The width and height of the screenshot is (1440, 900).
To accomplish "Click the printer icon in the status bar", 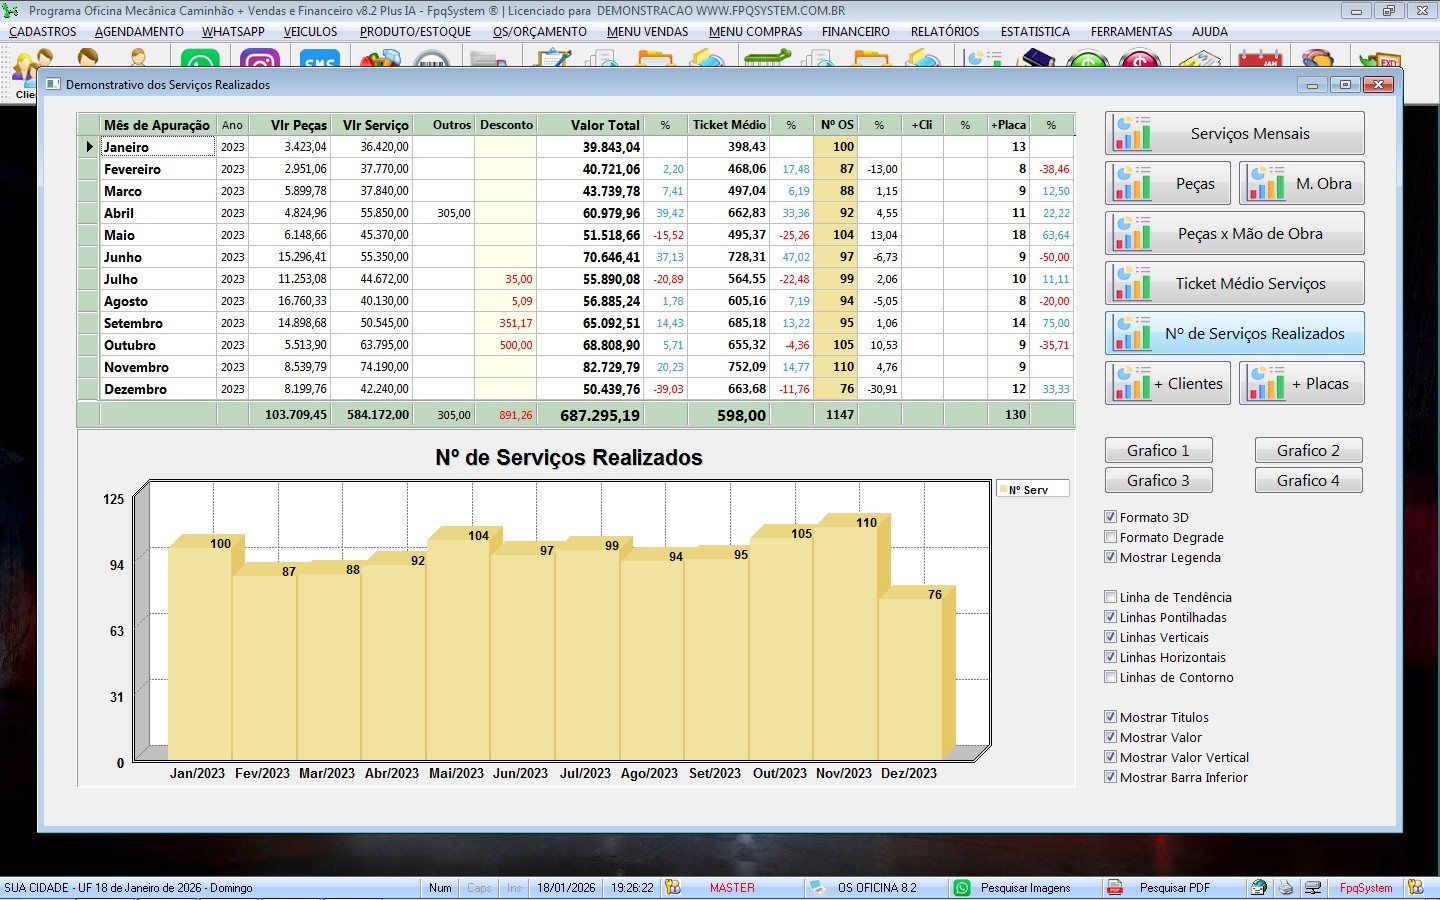I will point(1286,888).
